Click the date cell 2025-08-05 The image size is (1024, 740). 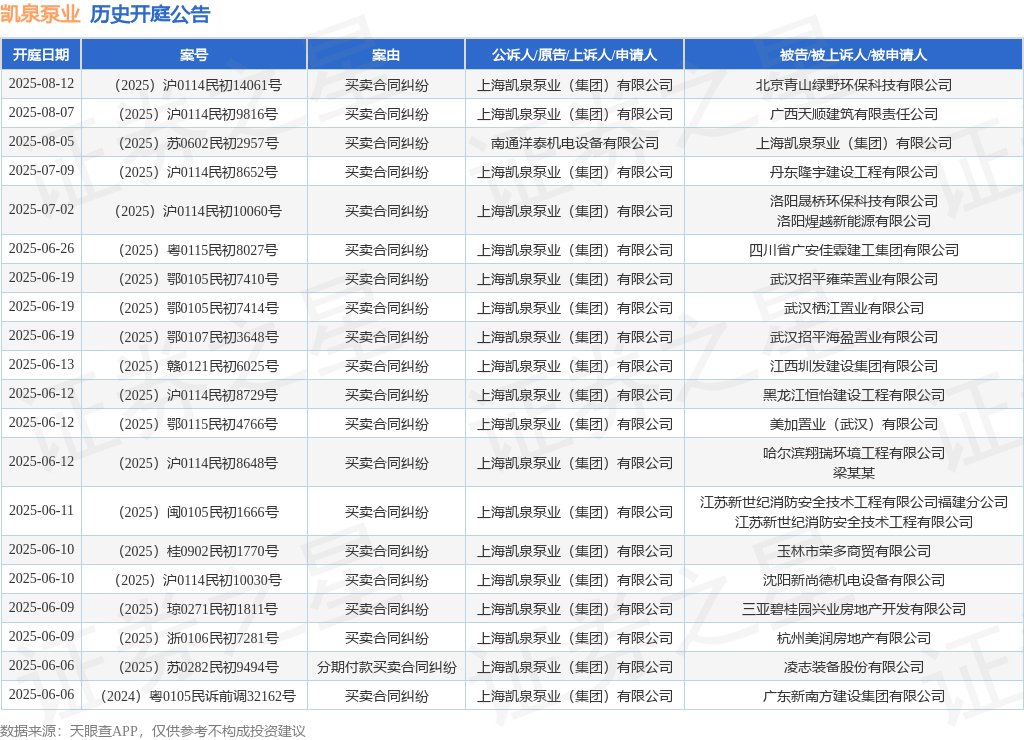pos(41,142)
